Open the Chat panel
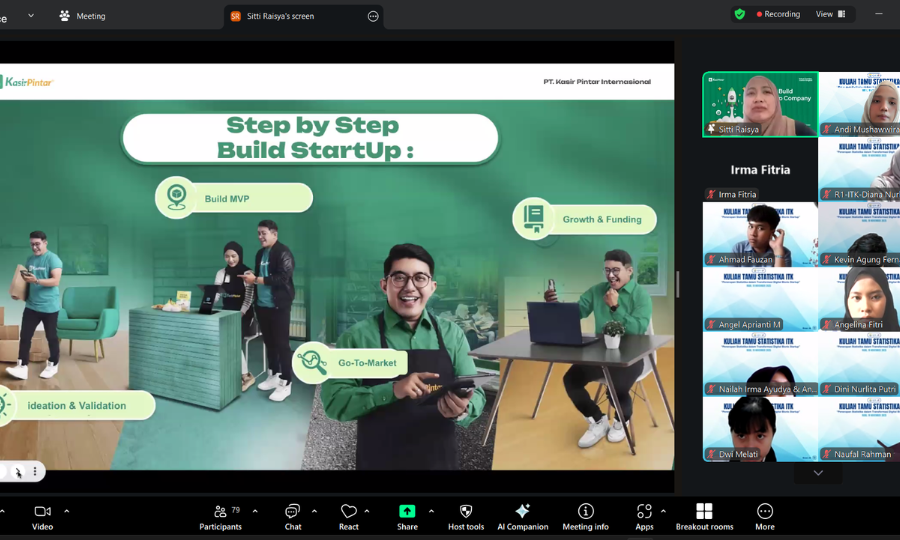The image size is (900, 540). pyautogui.click(x=293, y=517)
